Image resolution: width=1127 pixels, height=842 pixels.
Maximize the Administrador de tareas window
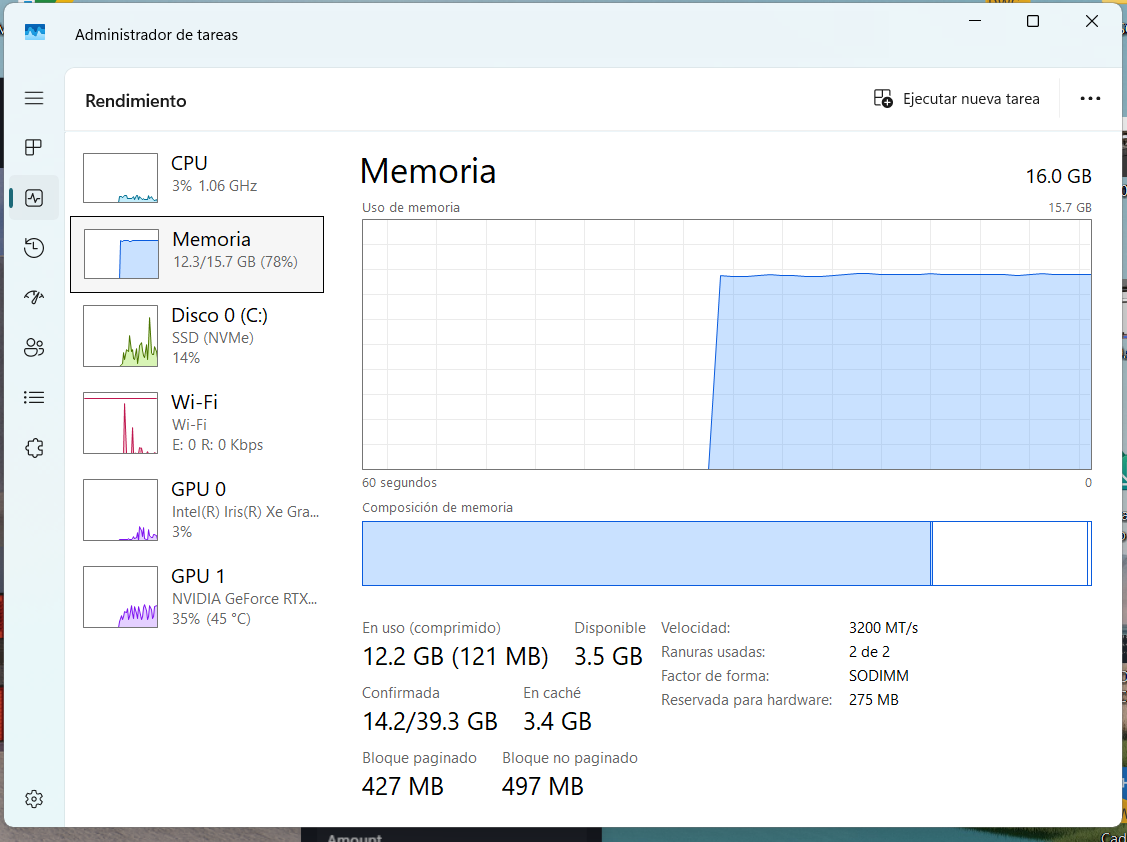1033,22
